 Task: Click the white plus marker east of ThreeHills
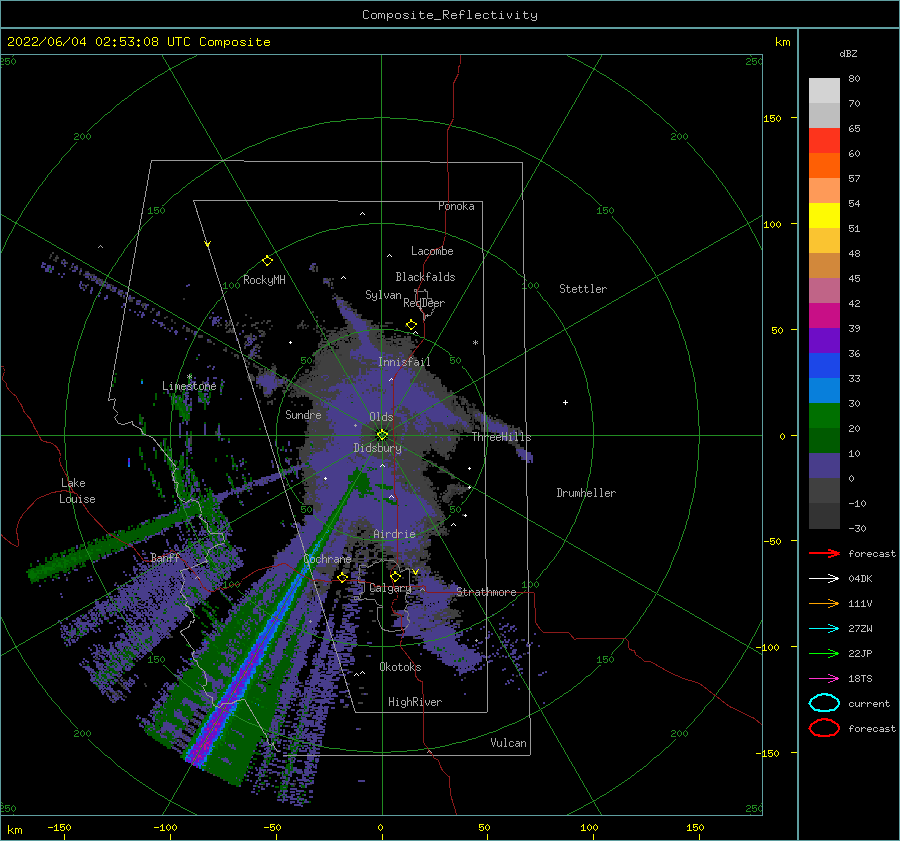click(x=565, y=402)
